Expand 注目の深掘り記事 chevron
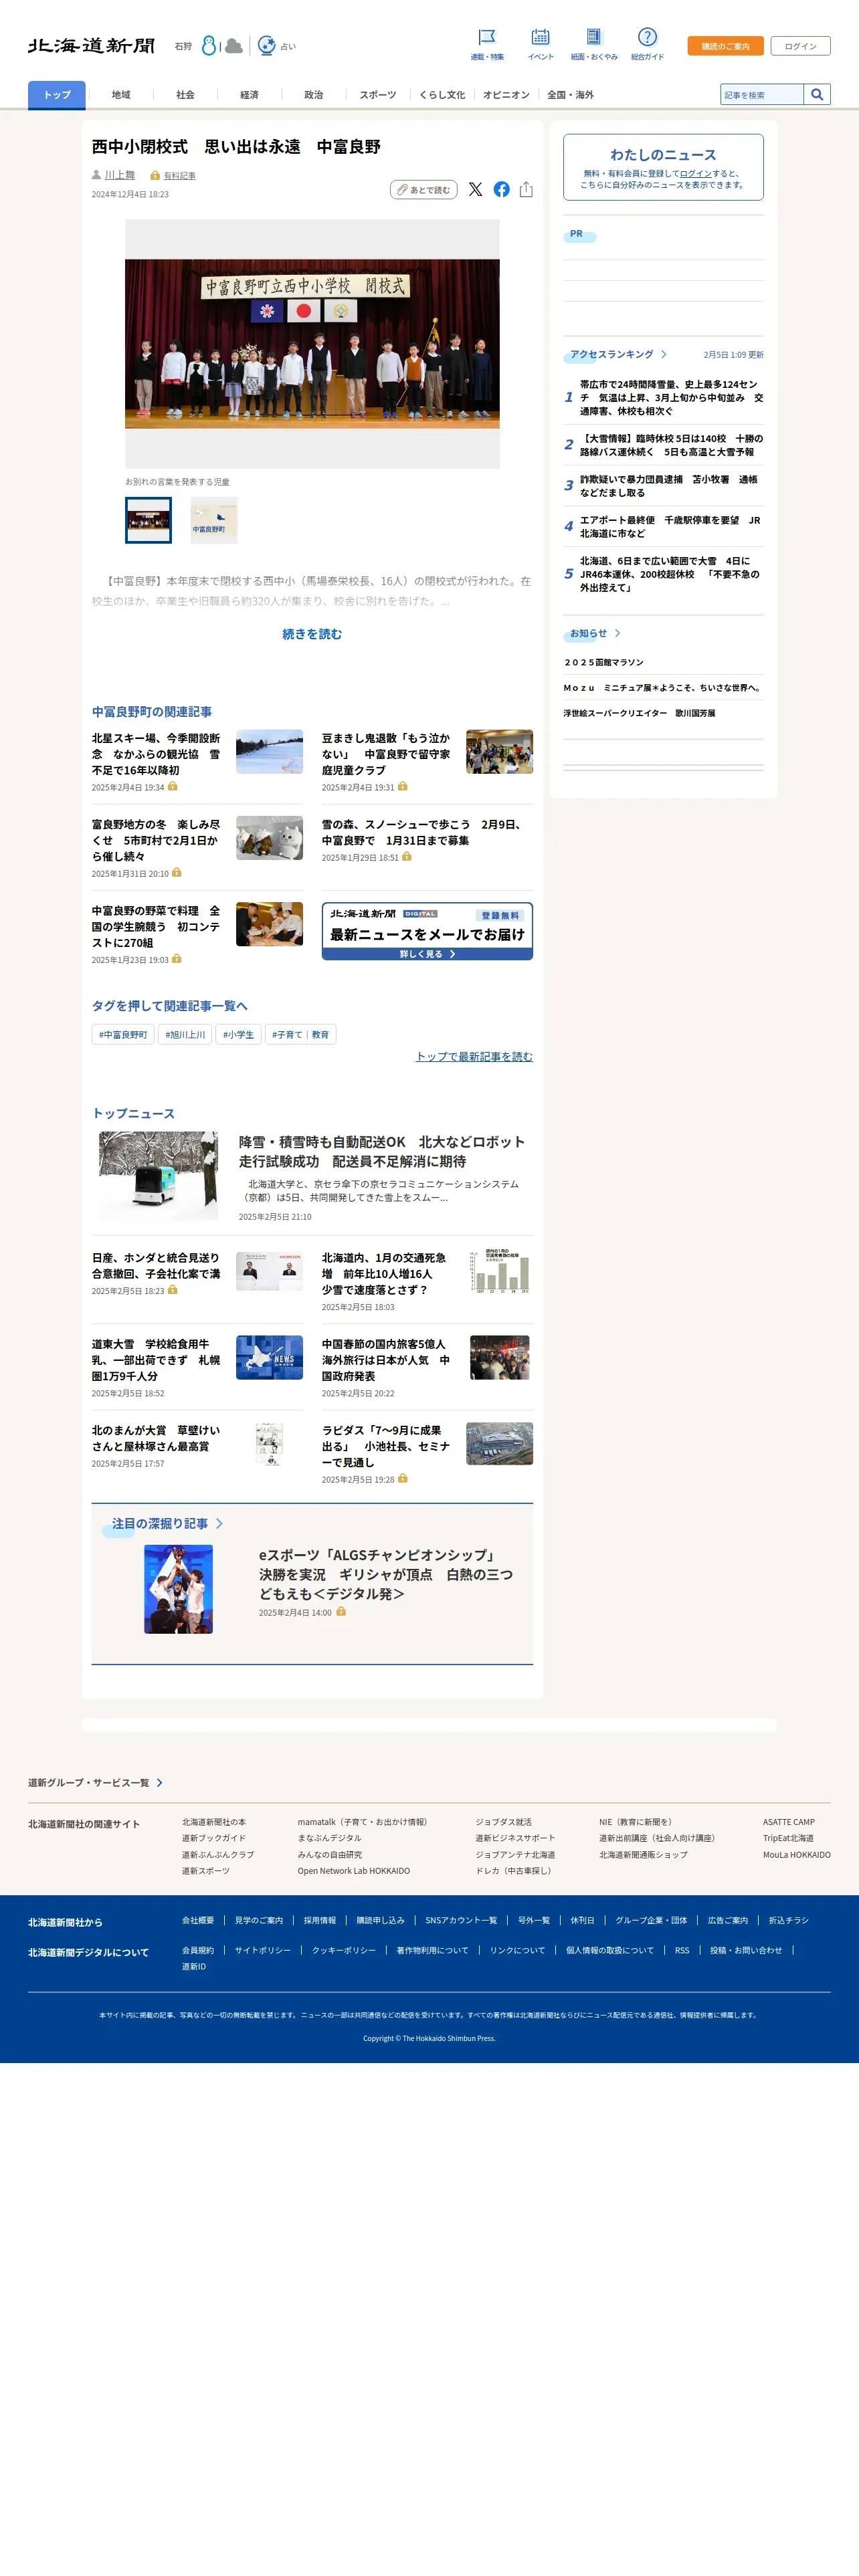This screenshot has height=2576, width=859. click(x=220, y=1523)
